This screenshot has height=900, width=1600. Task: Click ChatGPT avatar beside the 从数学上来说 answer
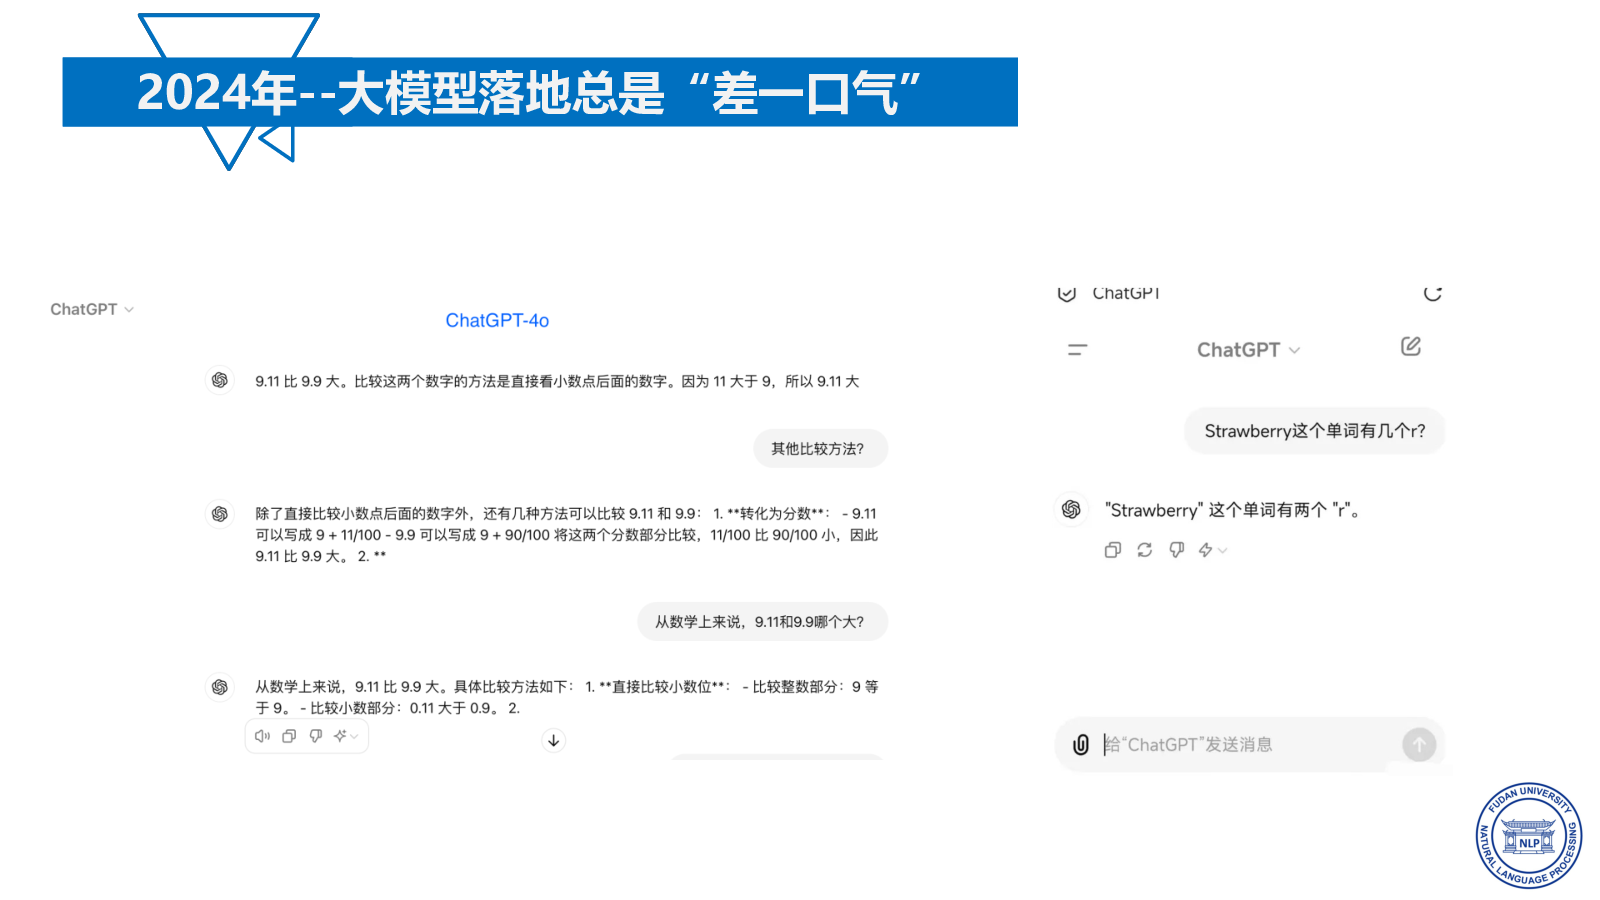click(220, 686)
